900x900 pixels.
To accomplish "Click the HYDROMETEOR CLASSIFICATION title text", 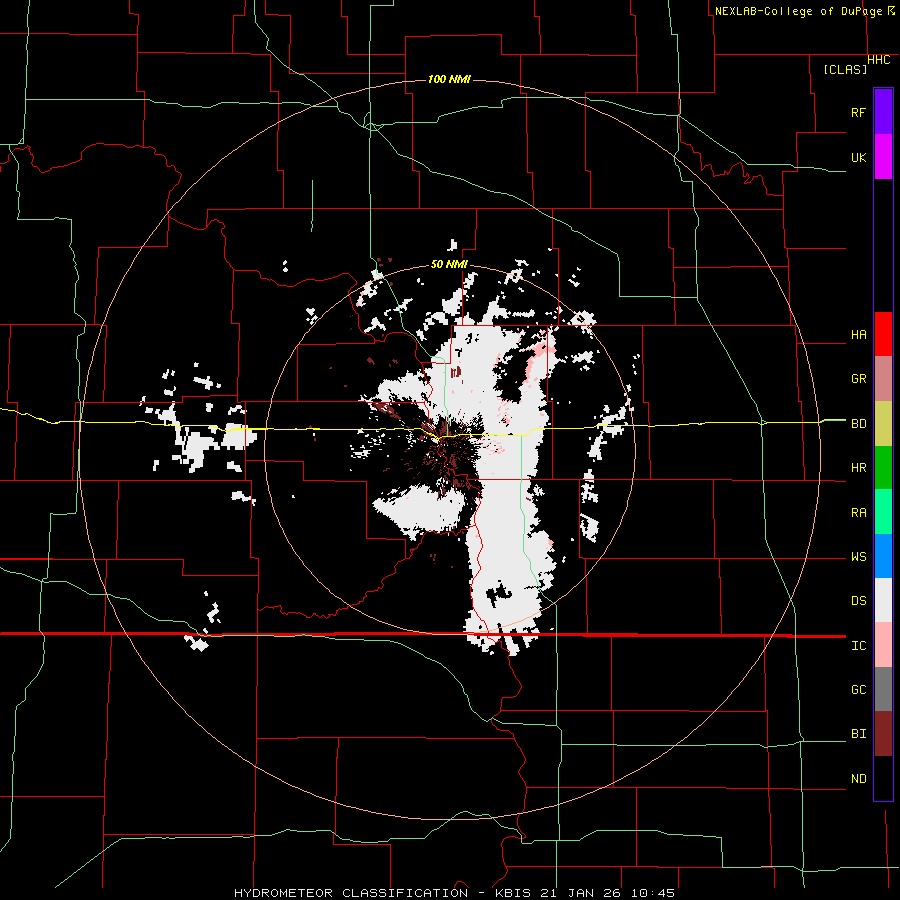I will pos(351,893).
